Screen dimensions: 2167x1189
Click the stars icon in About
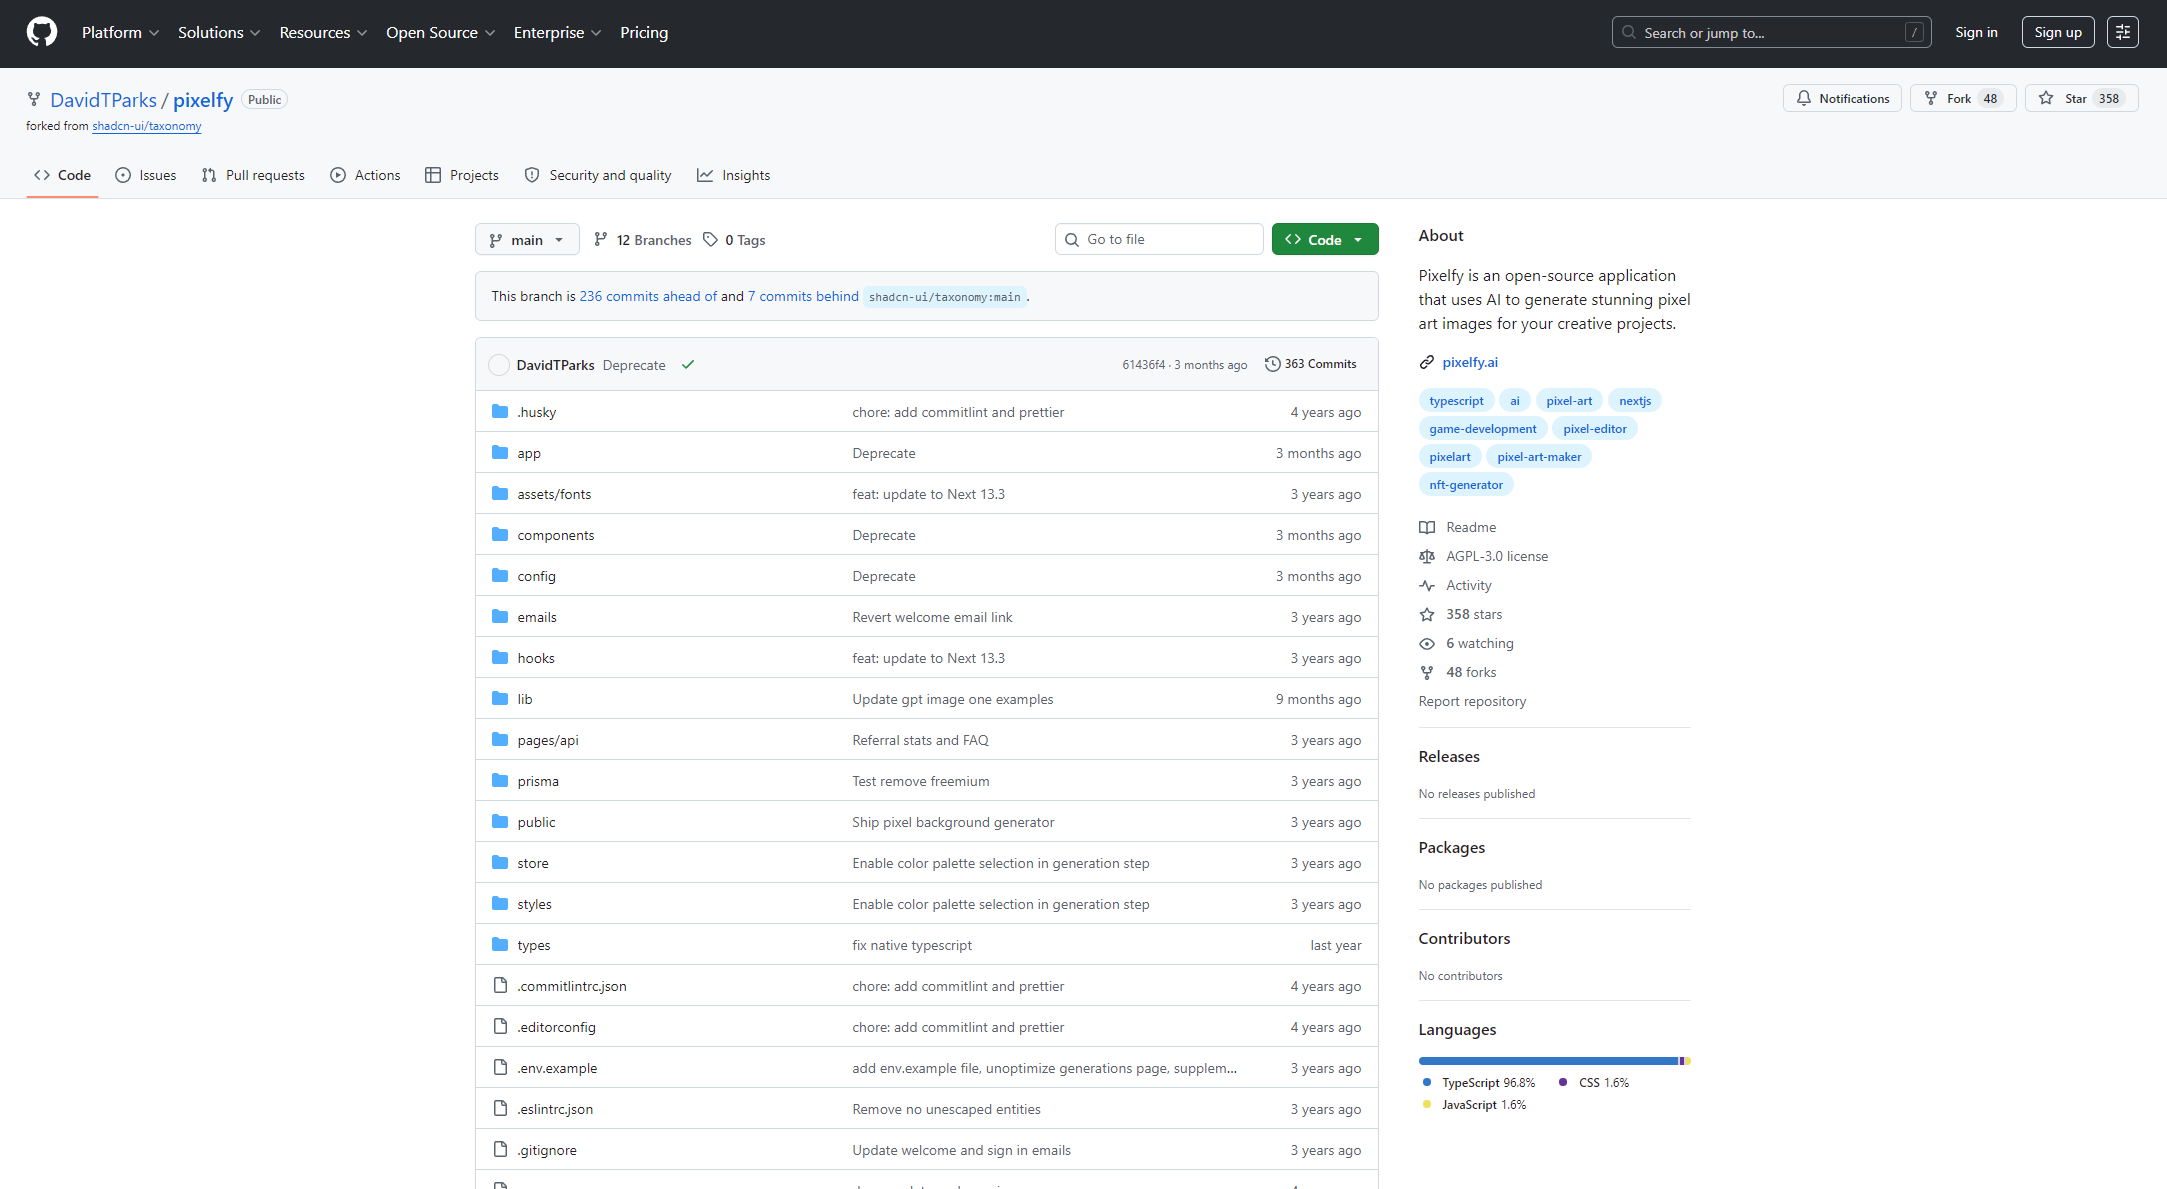tap(1427, 614)
